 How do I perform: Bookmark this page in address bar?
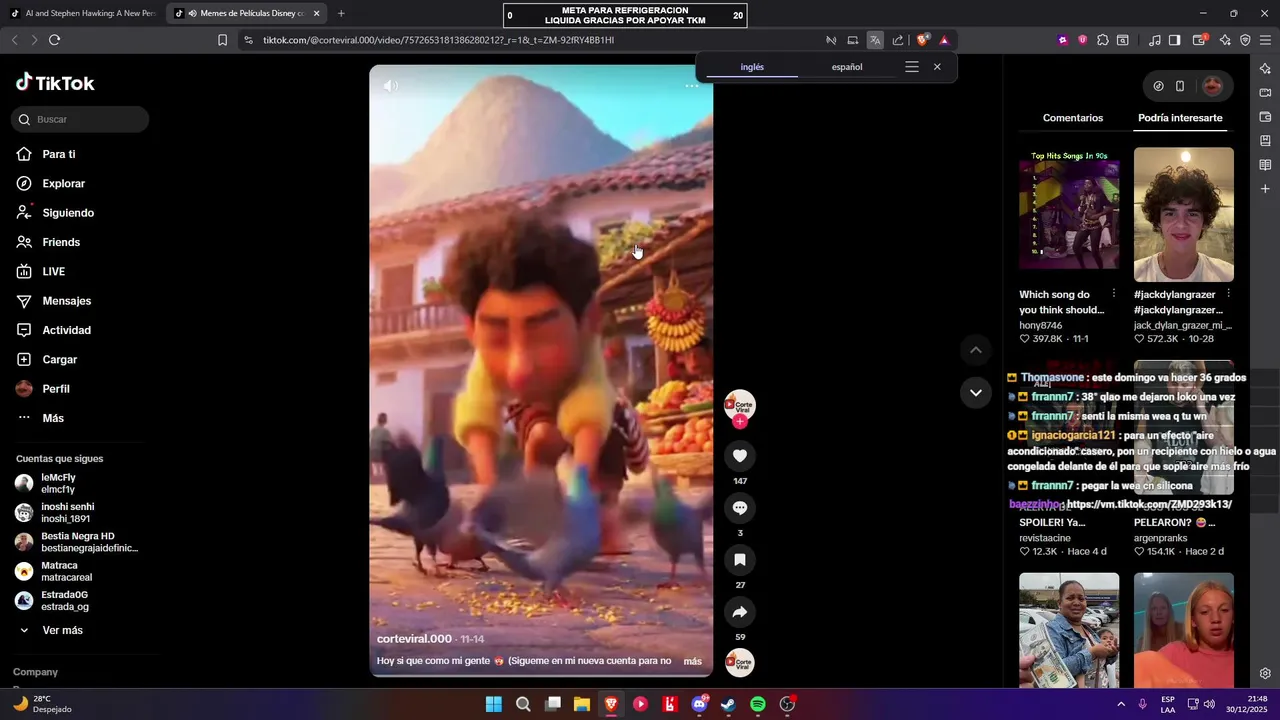point(223,40)
